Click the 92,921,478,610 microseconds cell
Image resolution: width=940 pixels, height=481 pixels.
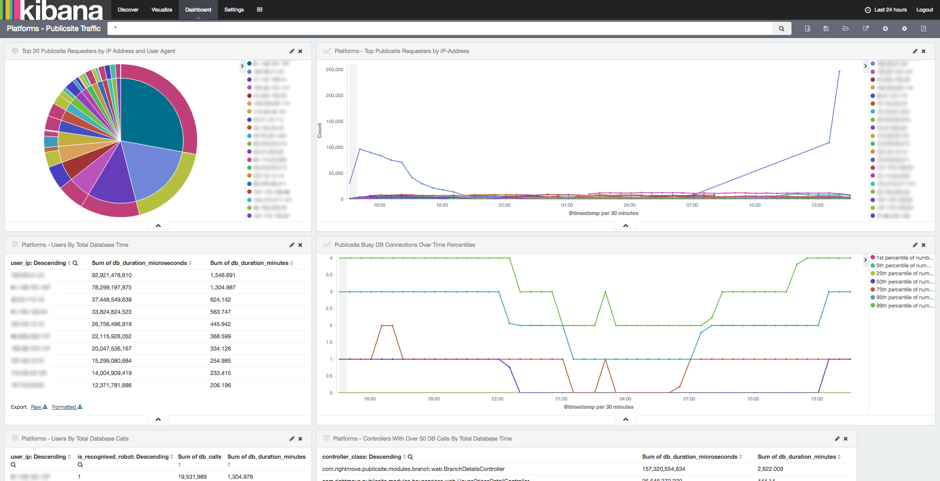click(112, 275)
